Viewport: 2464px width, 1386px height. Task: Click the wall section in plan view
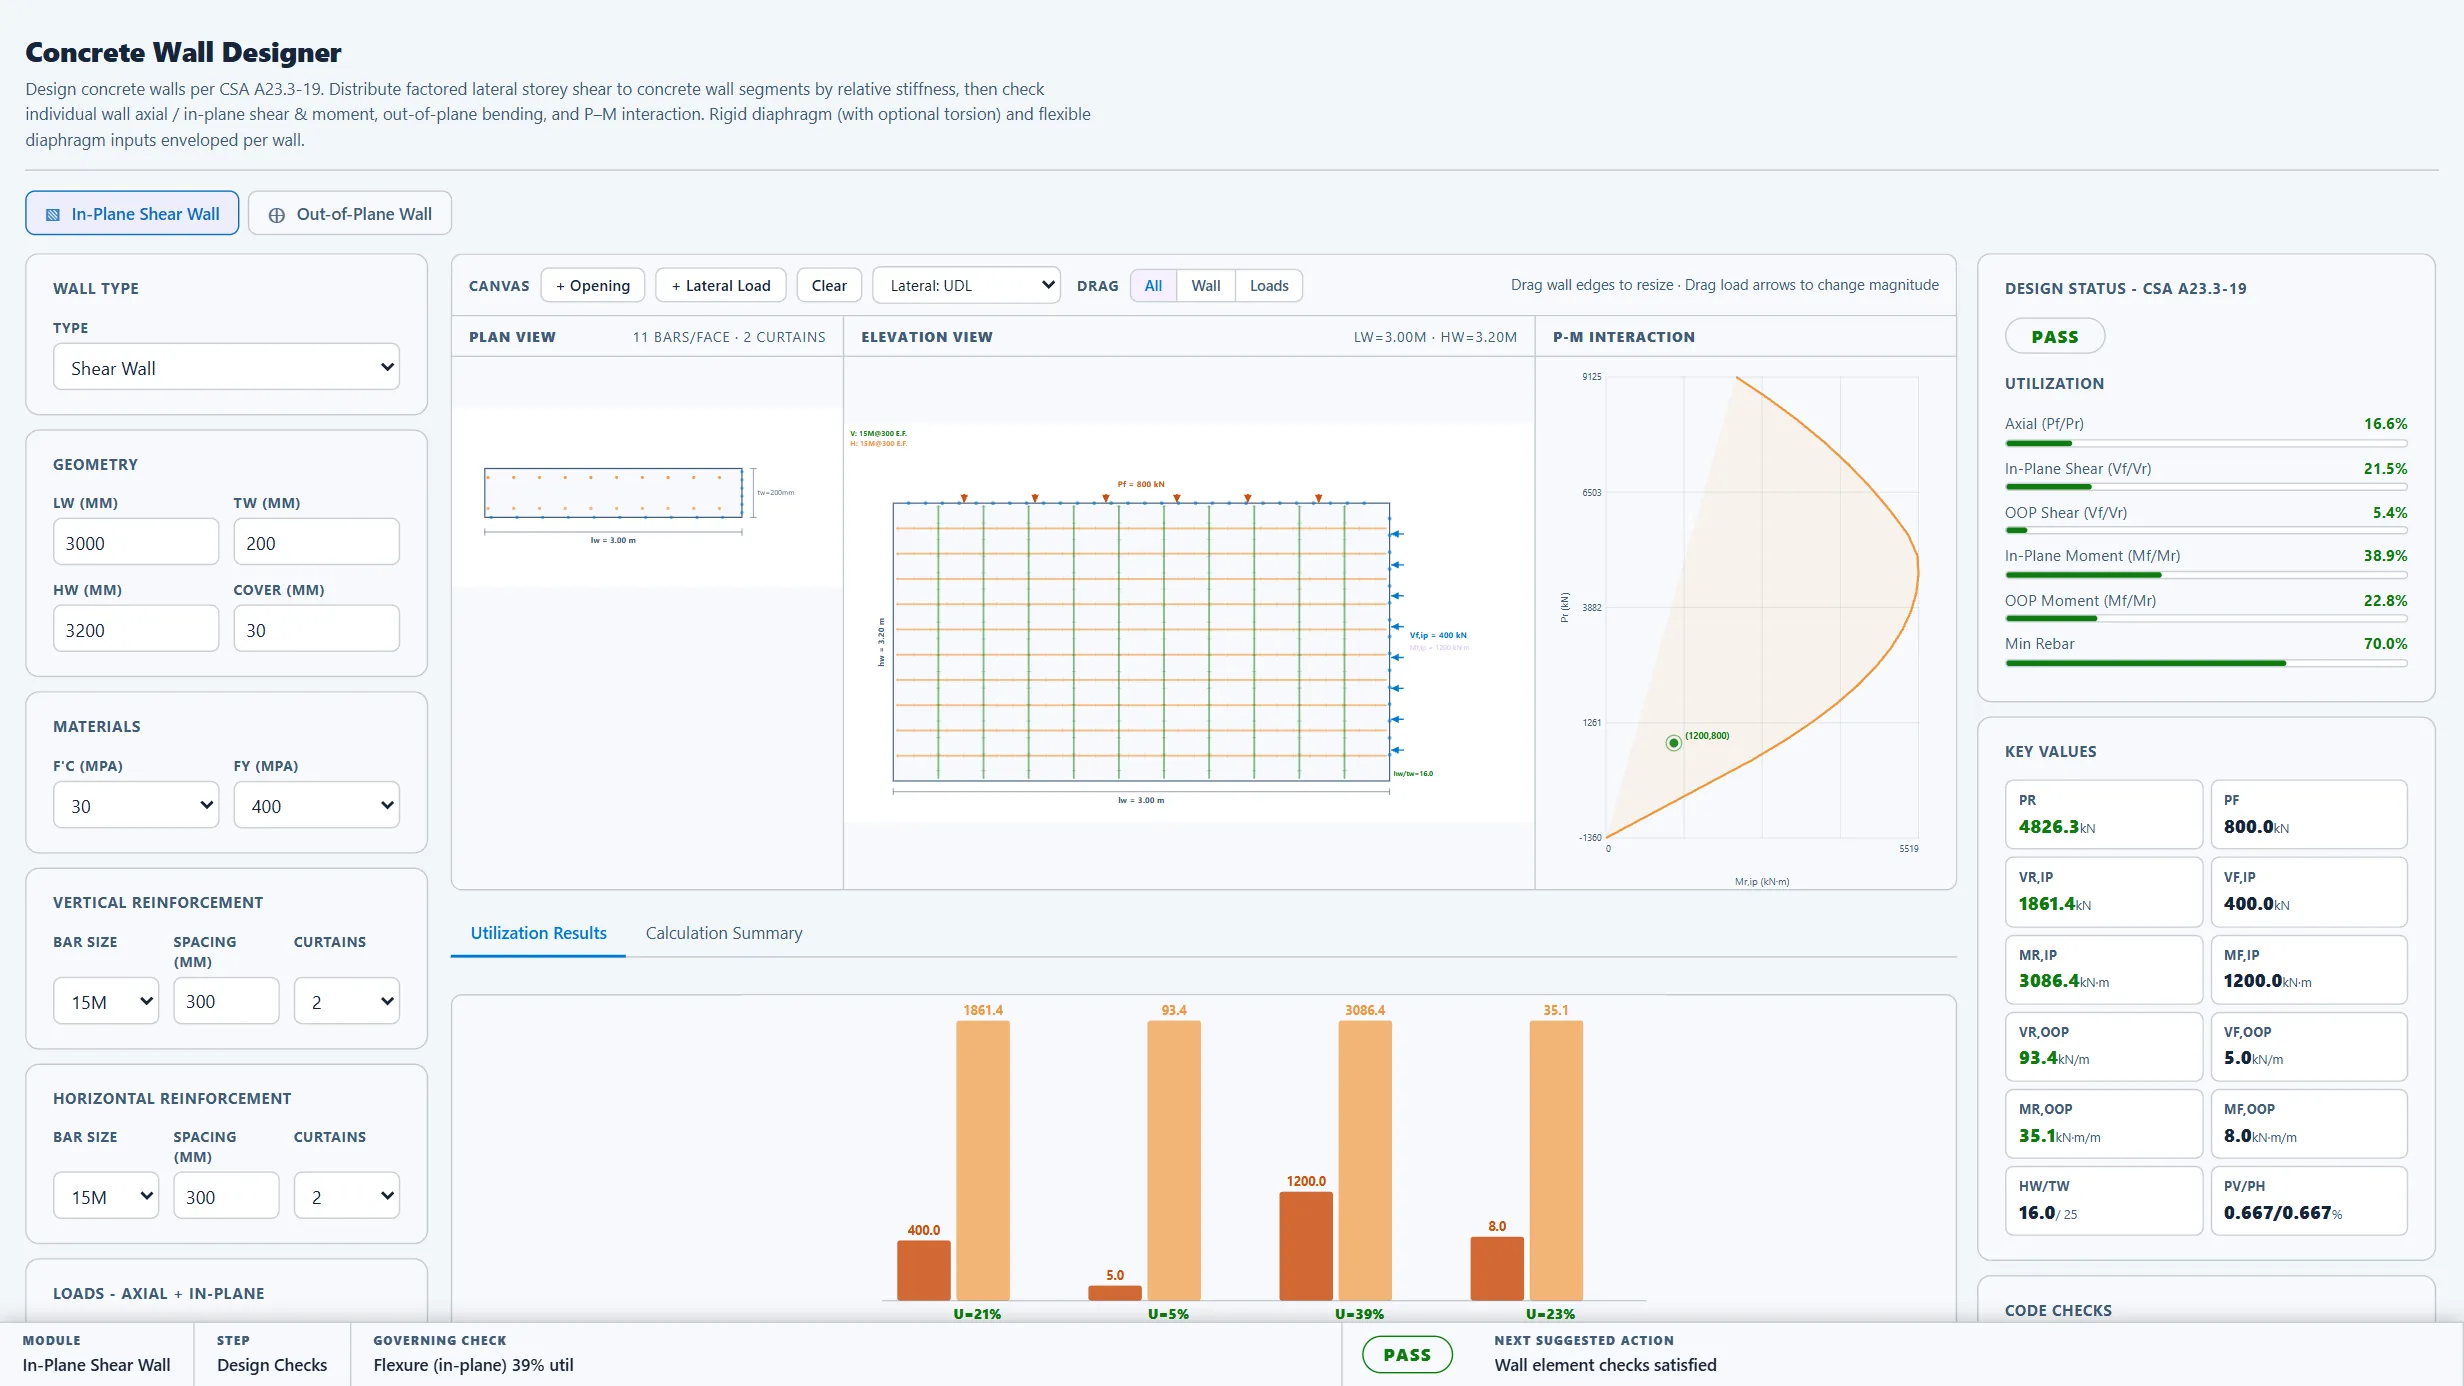click(x=613, y=492)
